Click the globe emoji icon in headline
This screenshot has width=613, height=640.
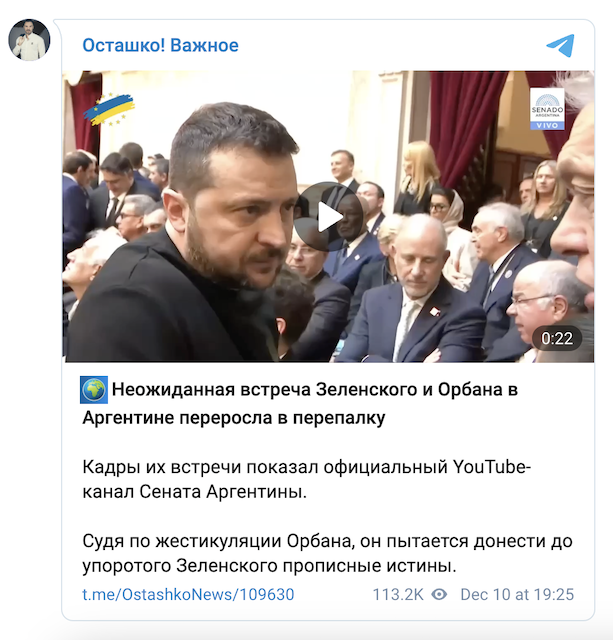(94, 390)
